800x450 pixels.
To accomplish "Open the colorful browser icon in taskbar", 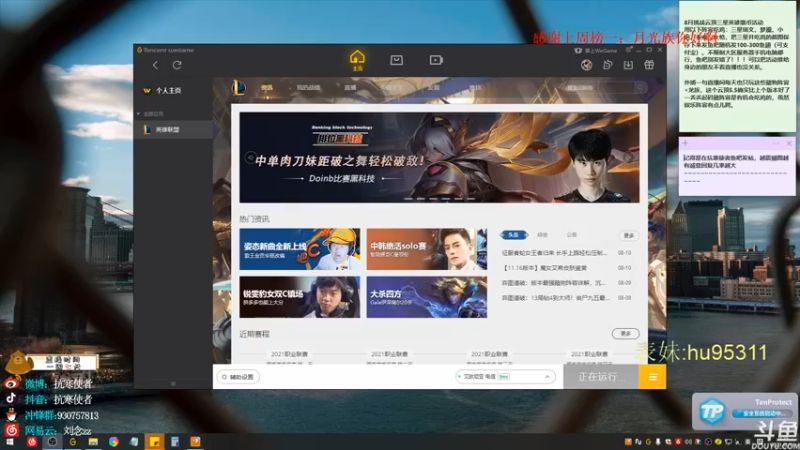I will [x=113, y=442].
